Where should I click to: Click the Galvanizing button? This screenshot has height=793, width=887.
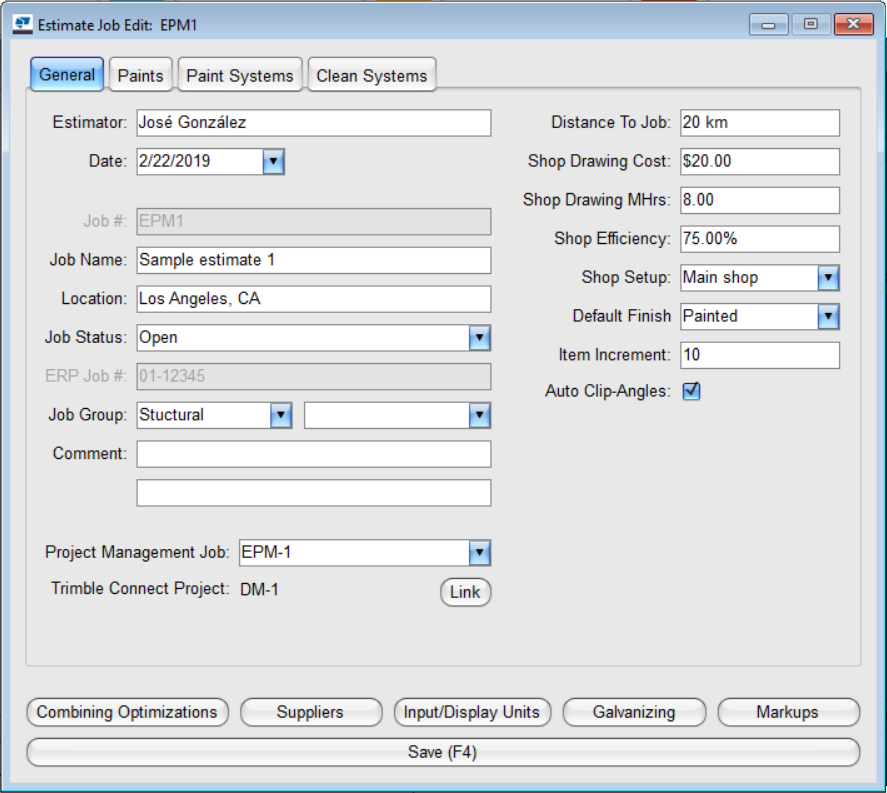pyautogui.click(x=634, y=712)
